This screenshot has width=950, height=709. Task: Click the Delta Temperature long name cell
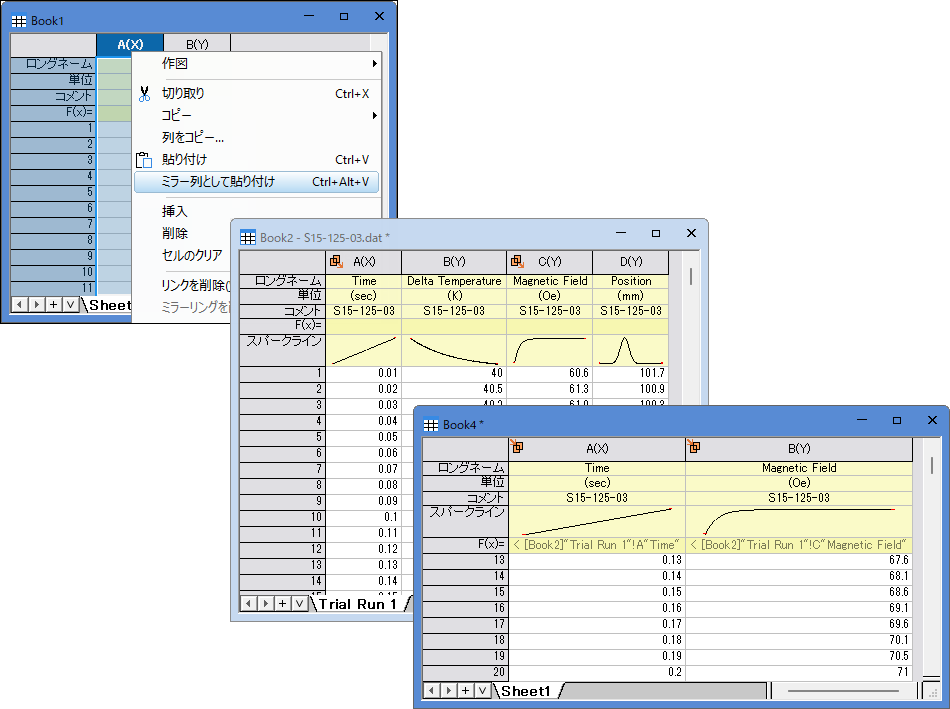pyautogui.click(x=454, y=281)
